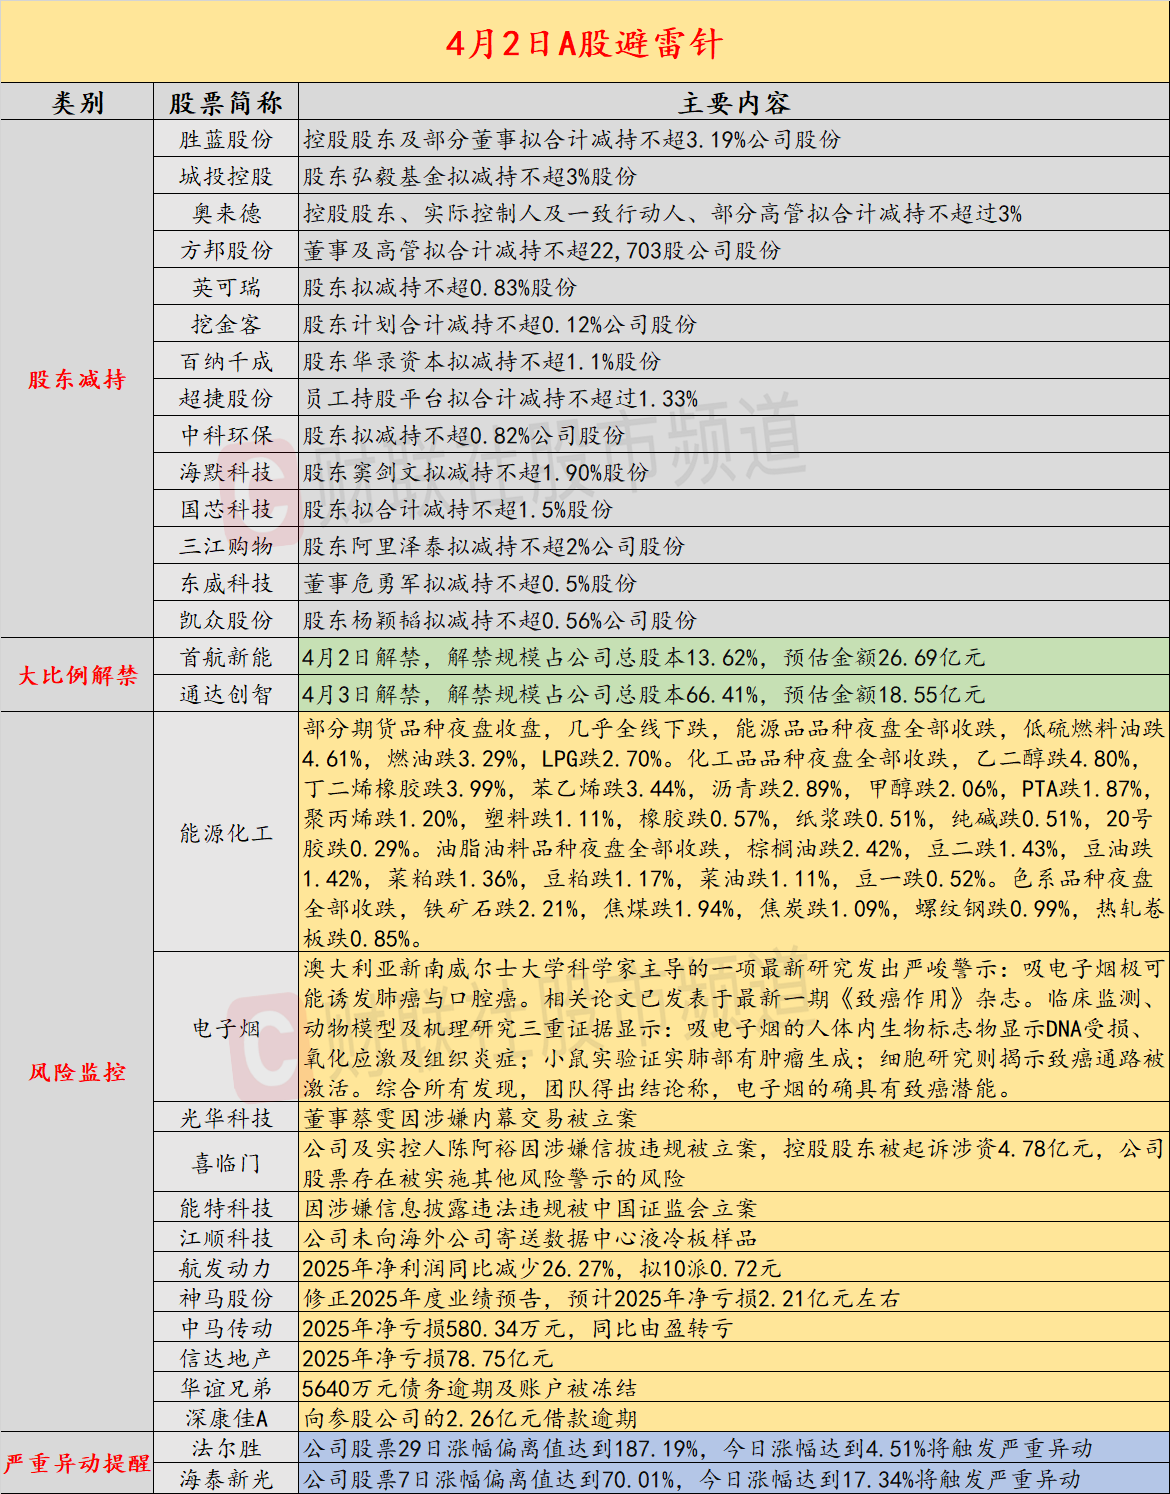This screenshot has height=1494, width=1170.
Task: Click the 能源化工 sector cell
Action: tap(226, 834)
